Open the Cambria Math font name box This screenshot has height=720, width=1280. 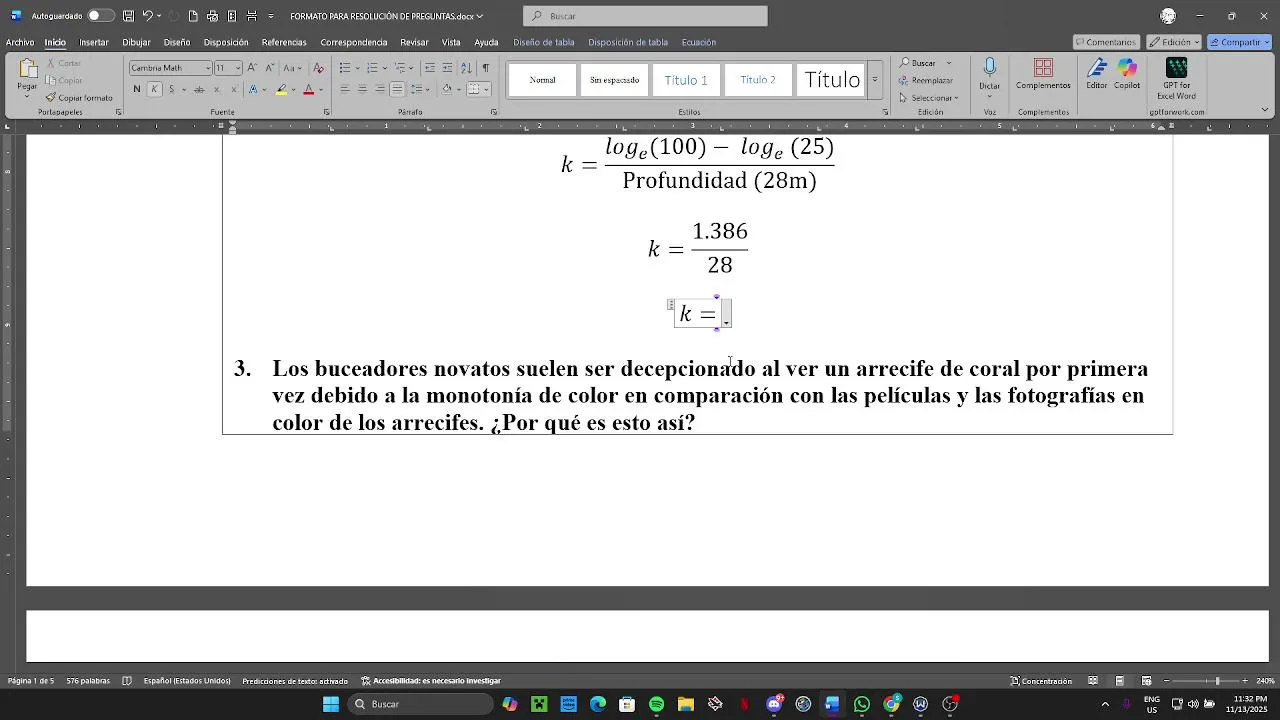point(171,68)
